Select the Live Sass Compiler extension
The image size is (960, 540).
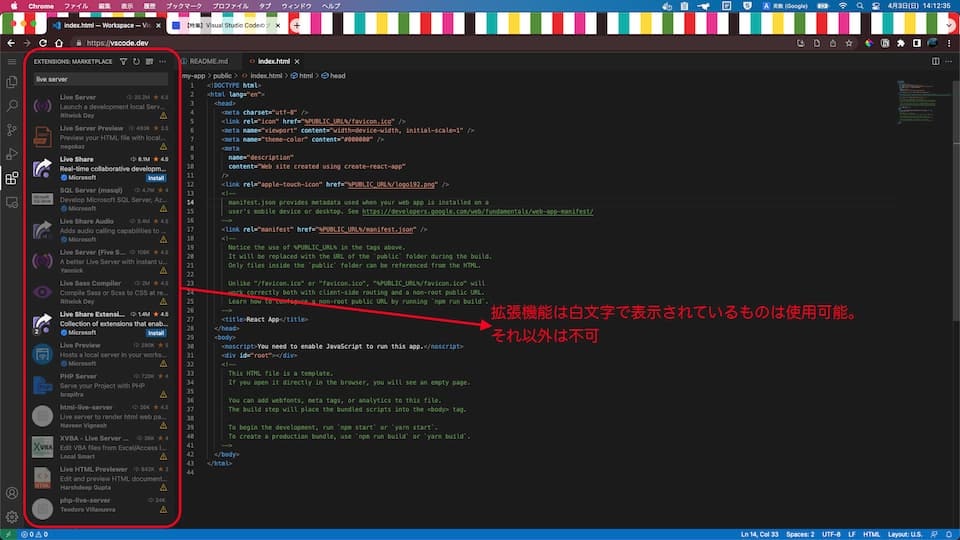point(100,292)
